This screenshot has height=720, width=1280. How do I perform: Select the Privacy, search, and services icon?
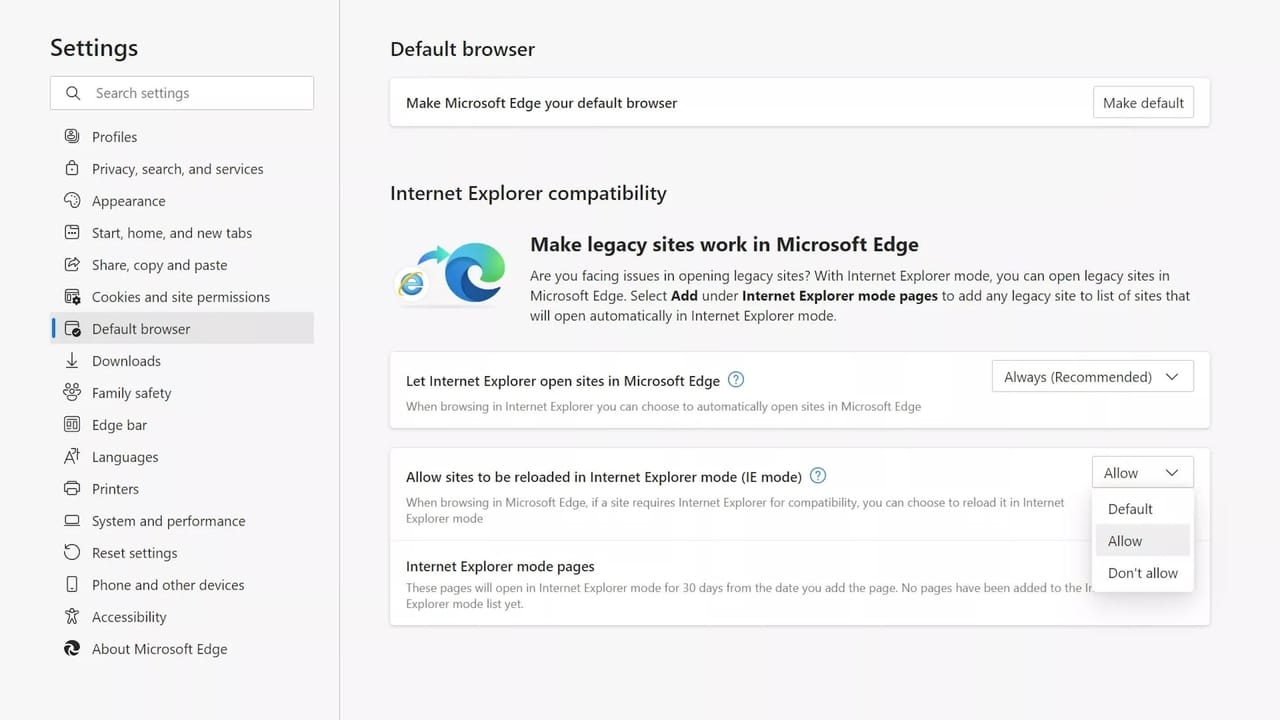[x=71, y=168]
